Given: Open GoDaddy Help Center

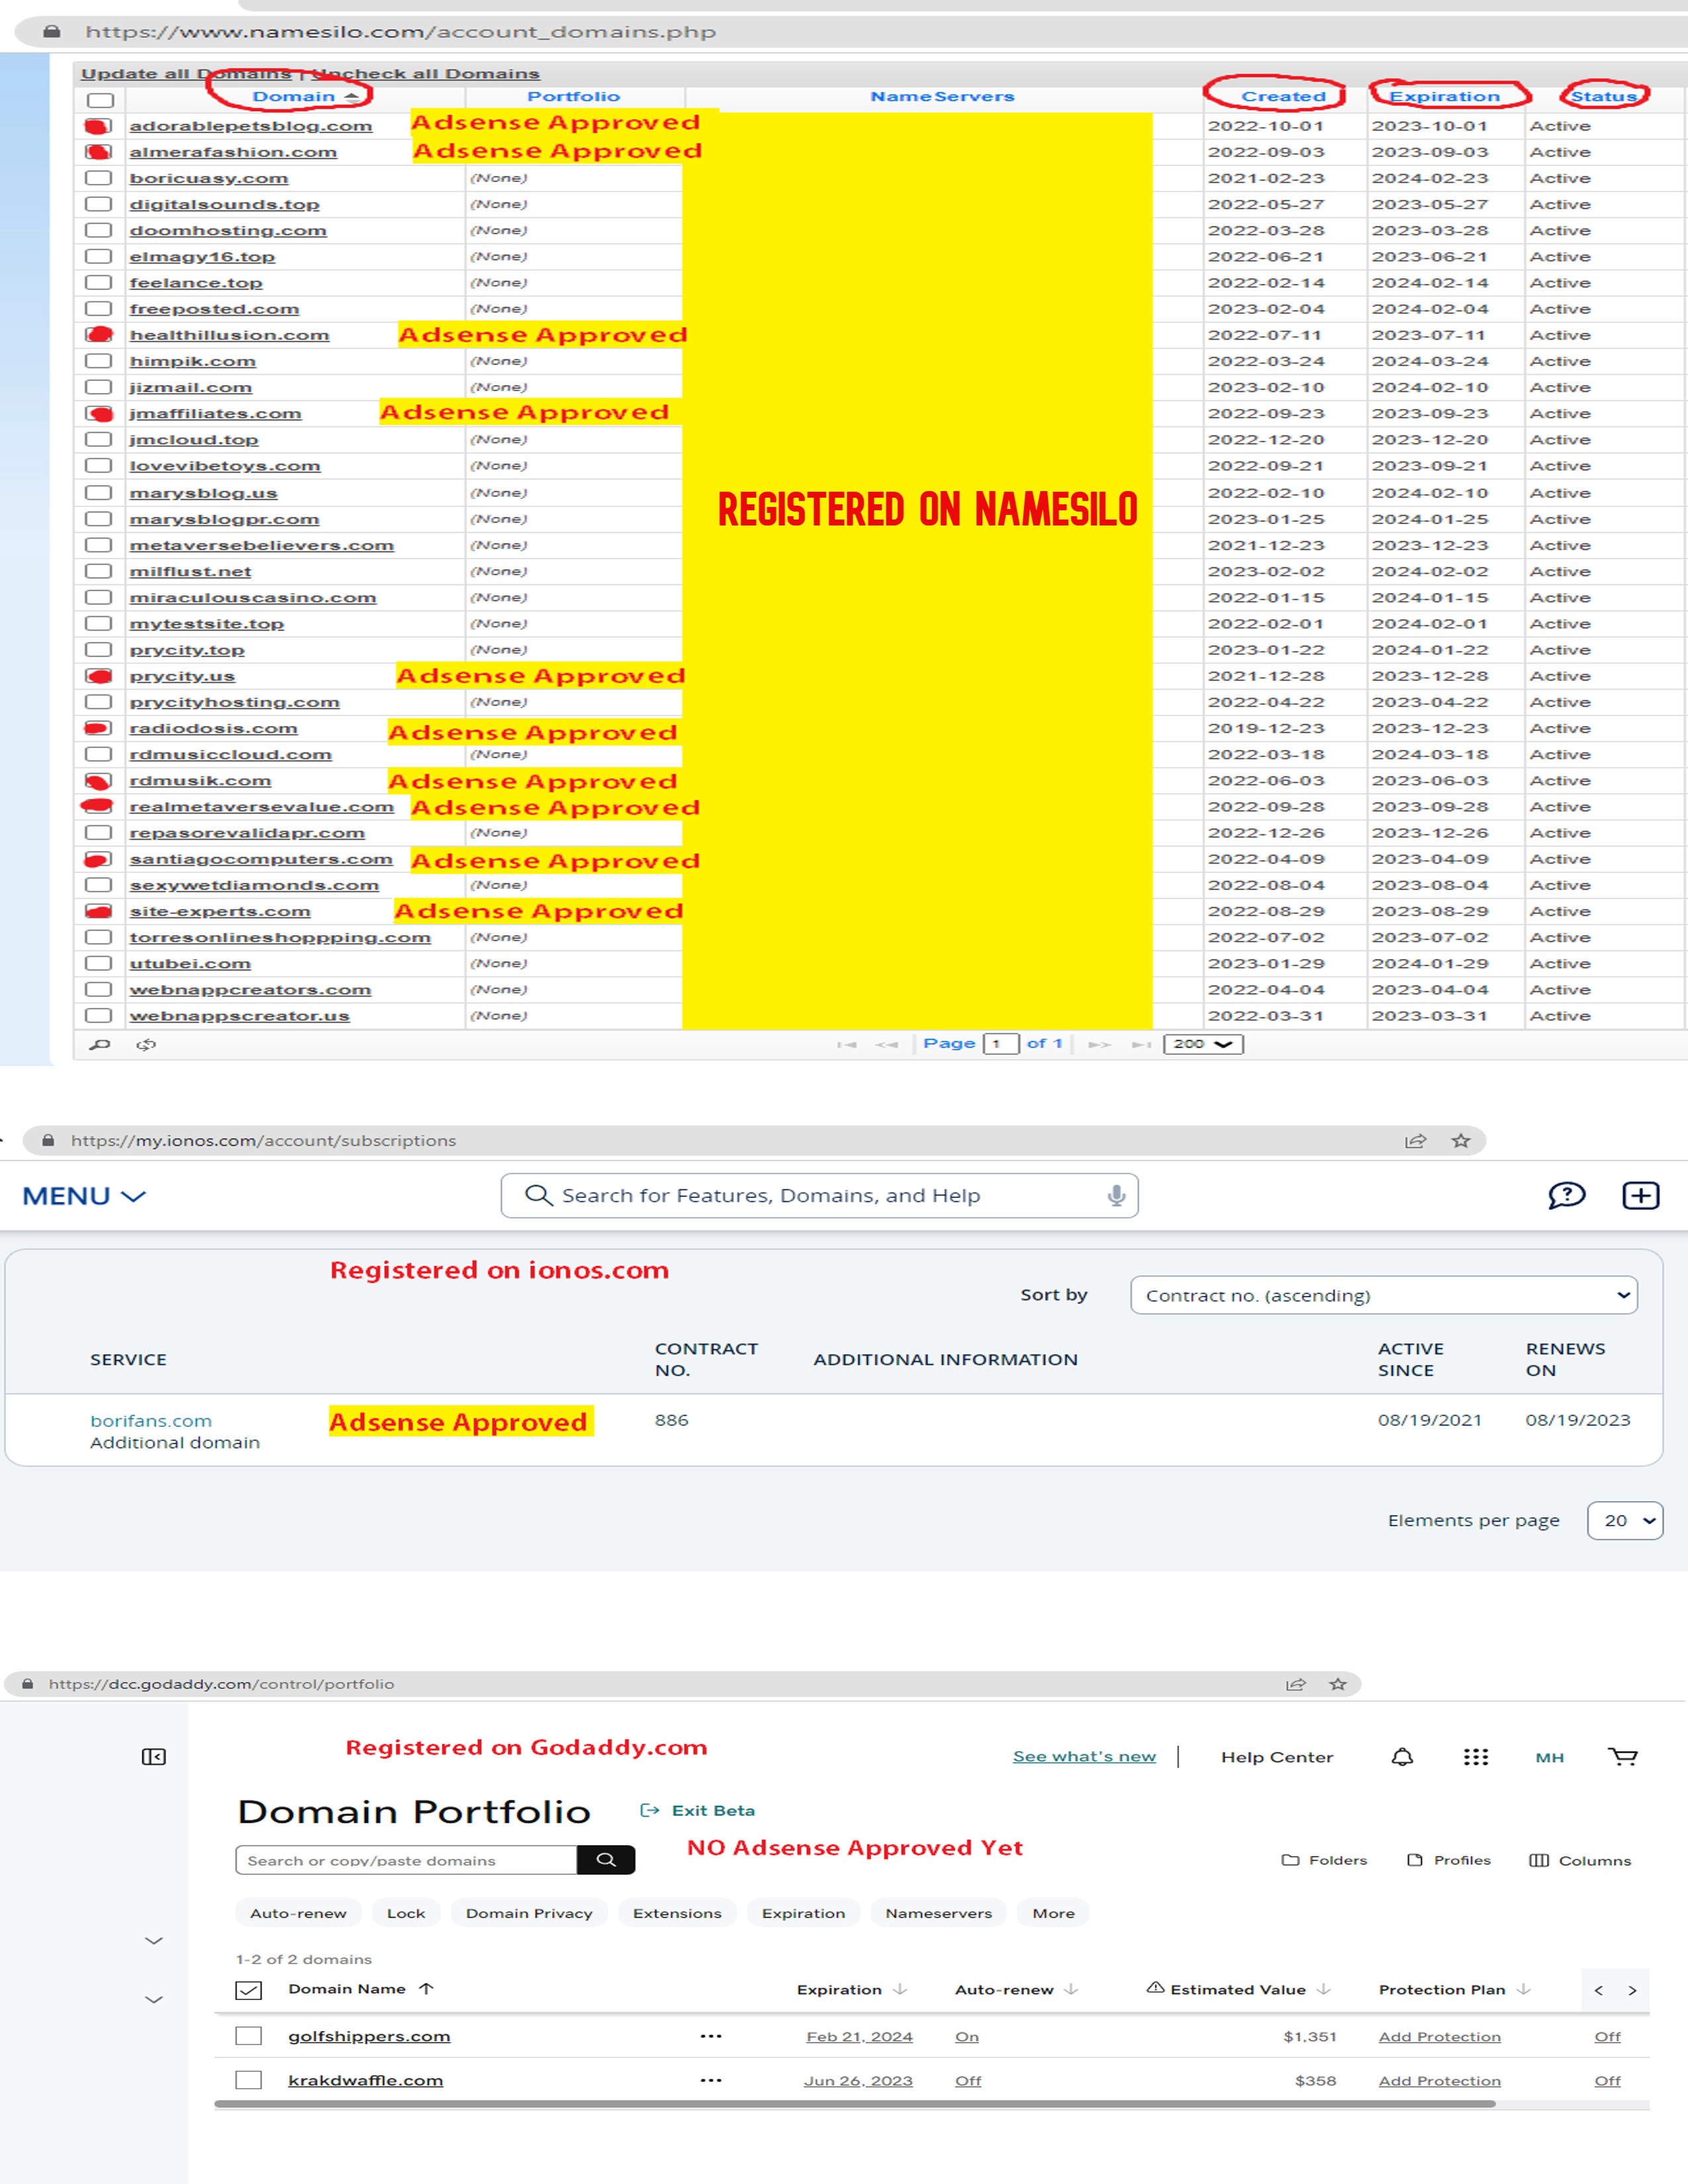Looking at the screenshot, I should coord(1277,1757).
